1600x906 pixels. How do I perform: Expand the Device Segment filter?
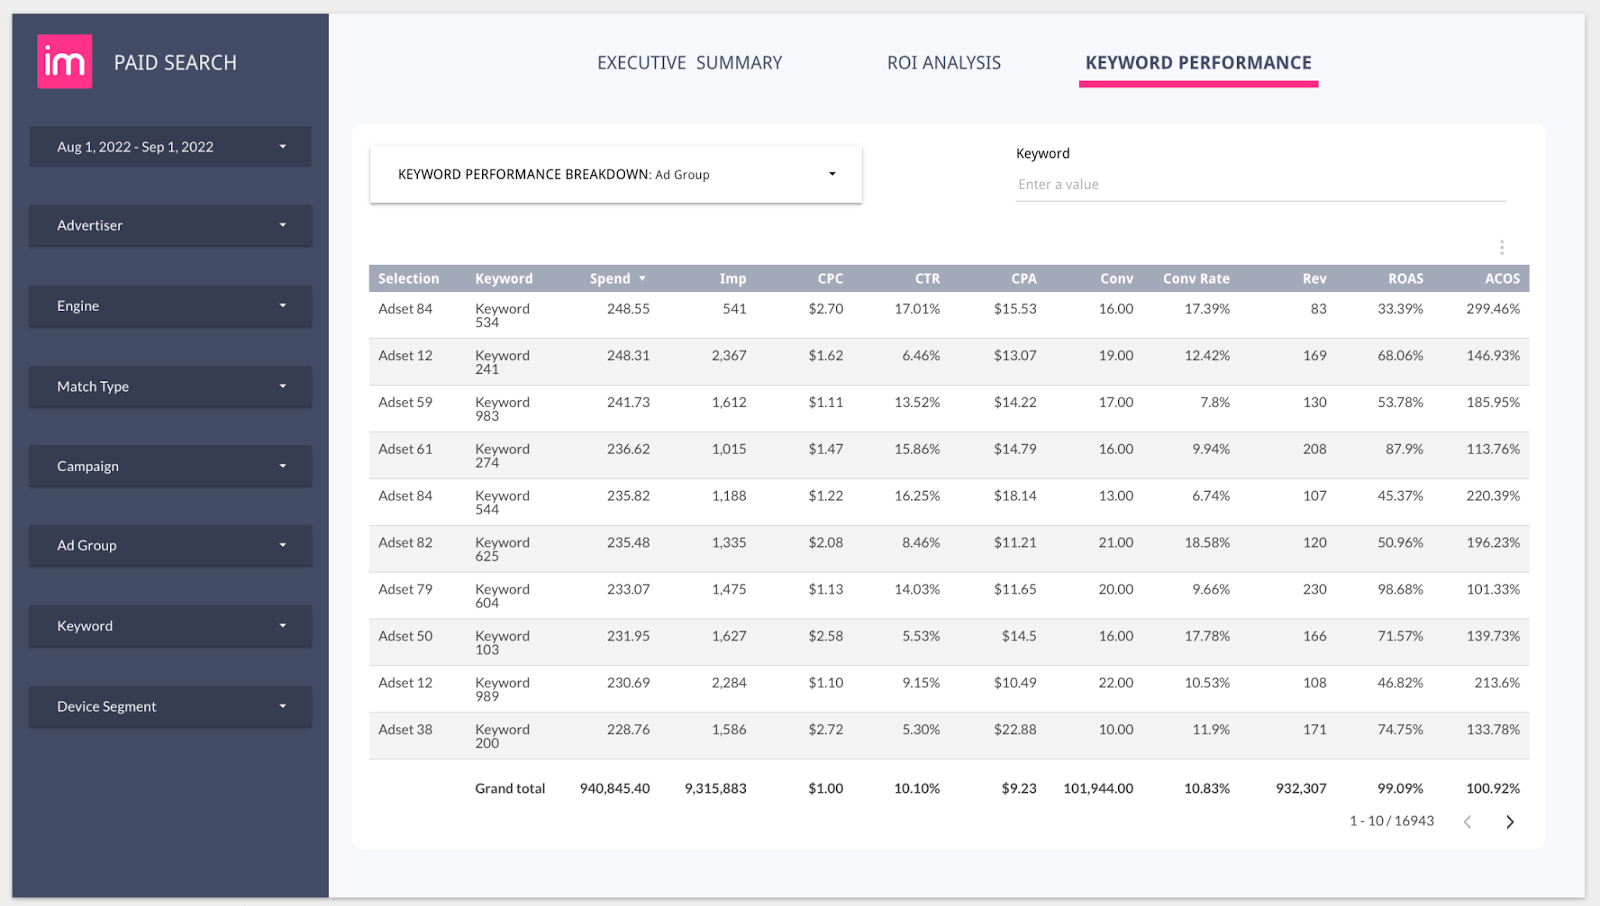click(169, 706)
